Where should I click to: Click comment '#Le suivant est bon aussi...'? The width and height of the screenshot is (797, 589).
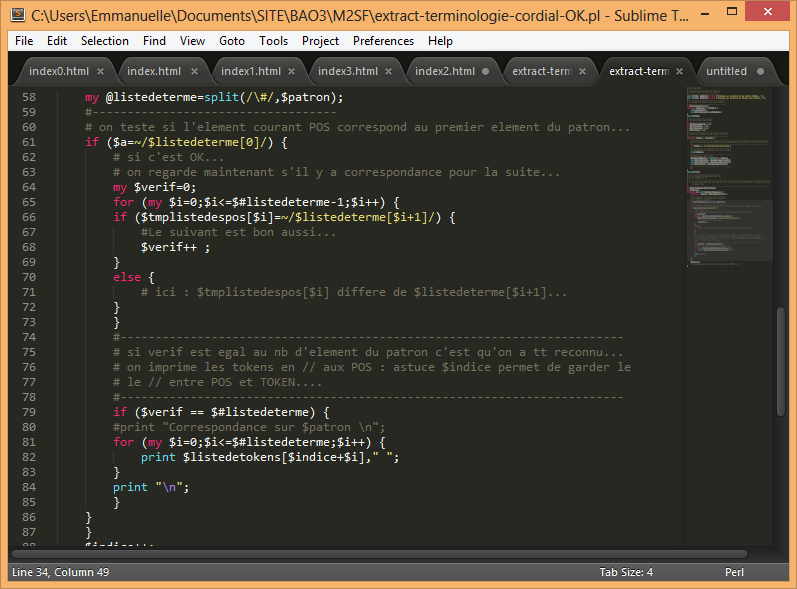pyautogui.click(x=238, y=232)
